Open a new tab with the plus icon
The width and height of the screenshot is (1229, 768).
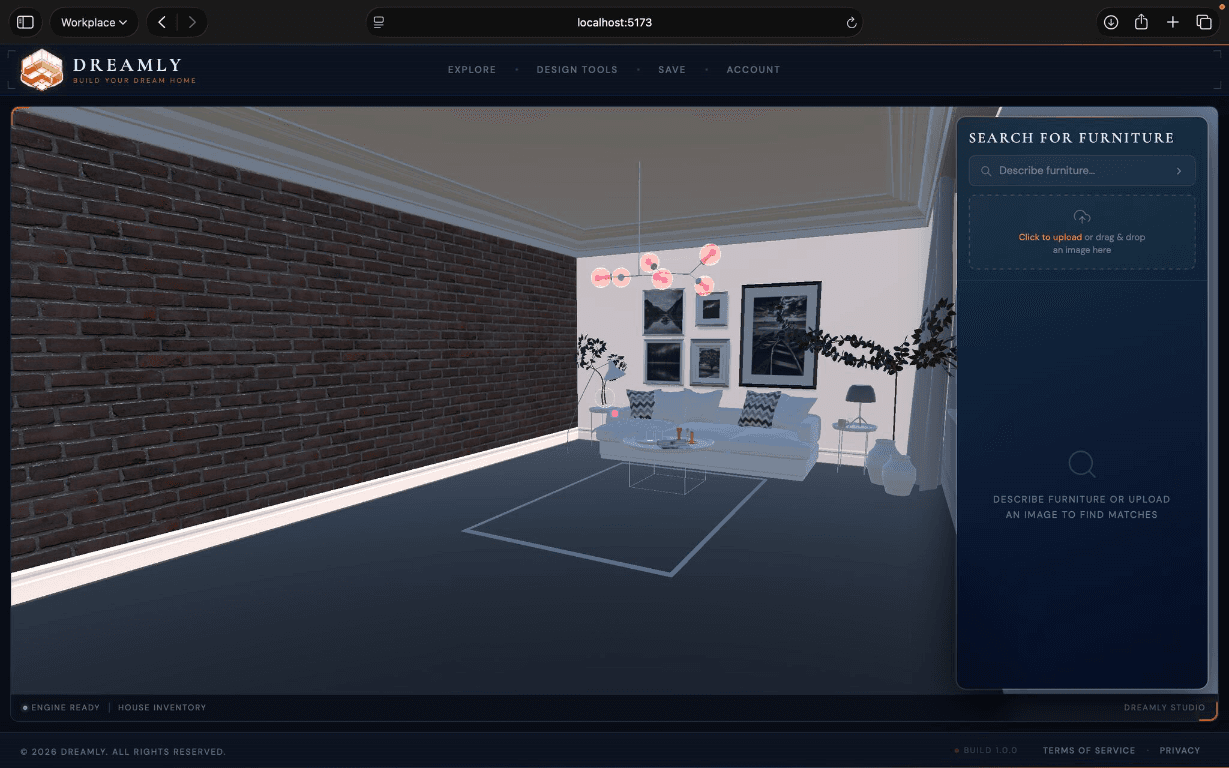(x=1173, y=22)
